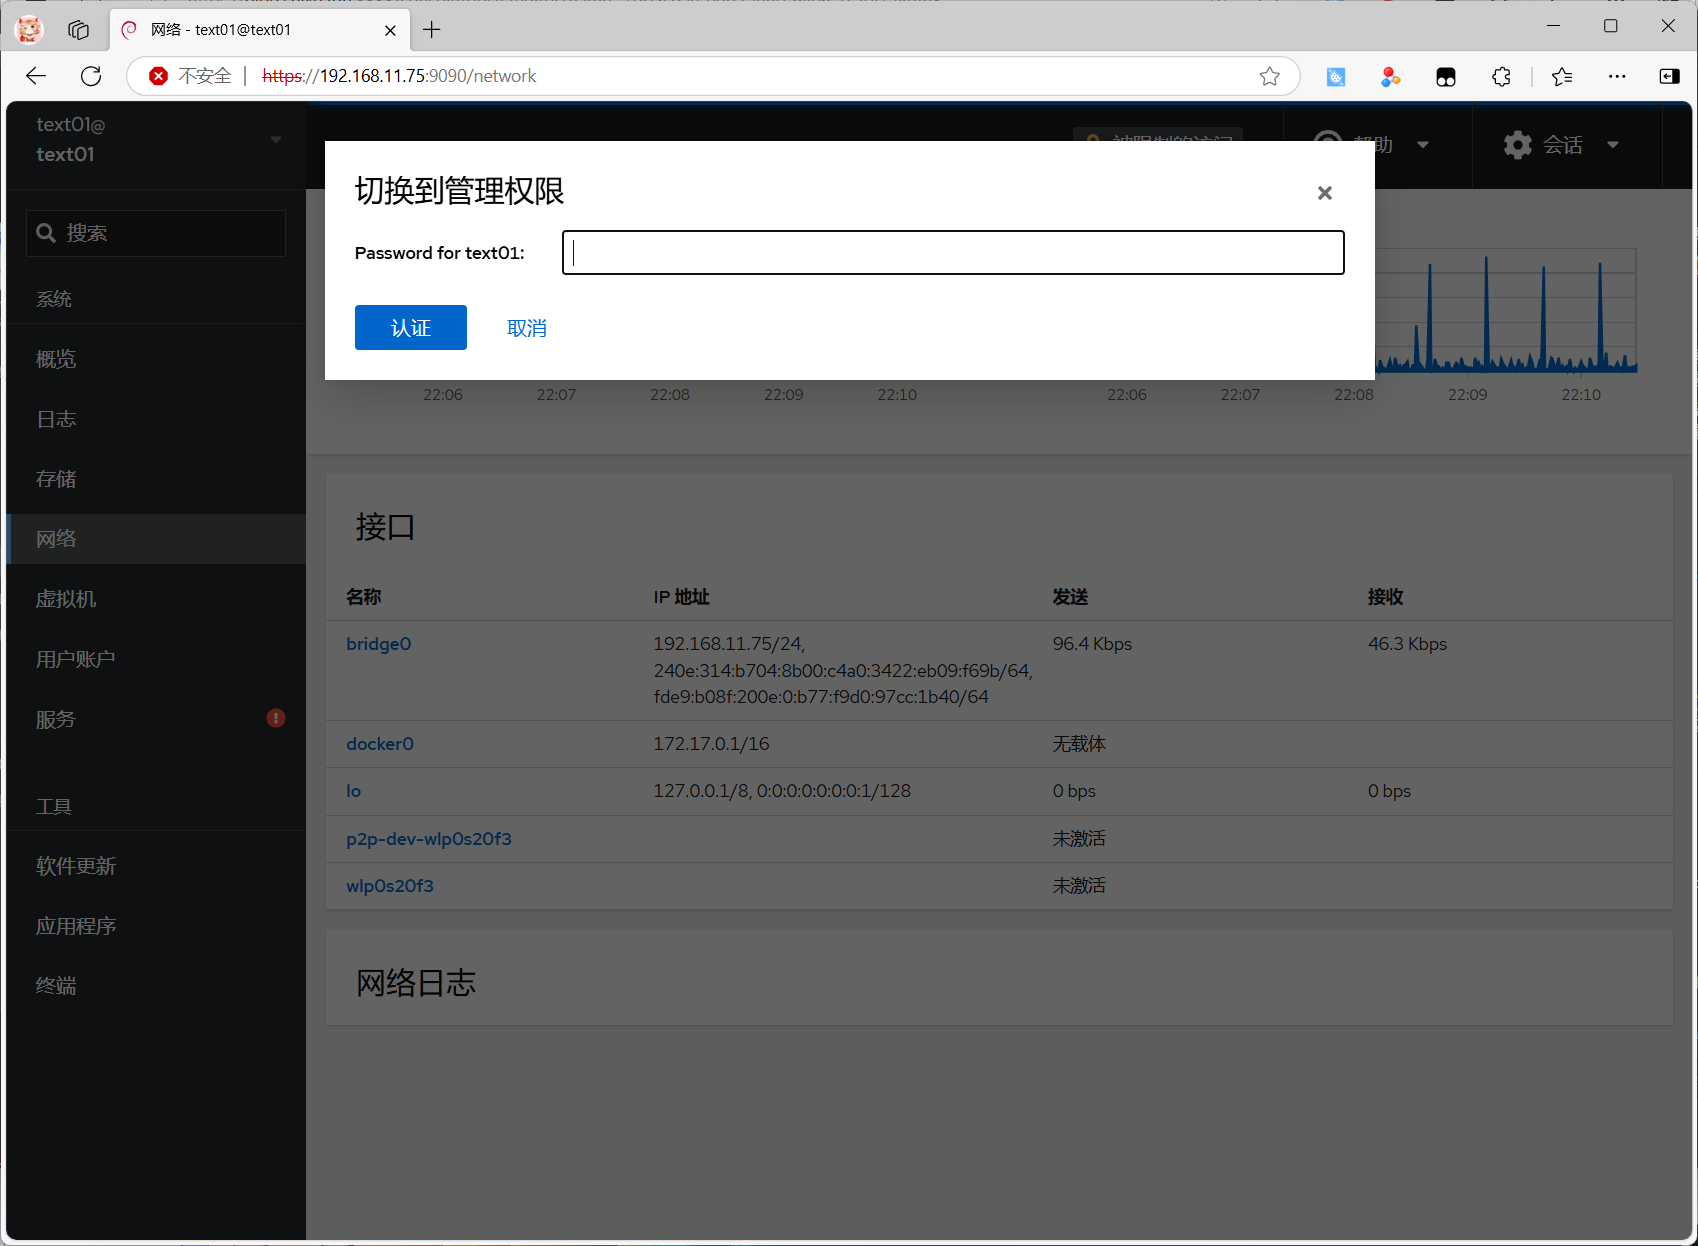This screenshot has width=1698, height=1246.
Task: Open the browser extensions puzzle icon
Action: pyautogui.click(x=1500, y=76)
